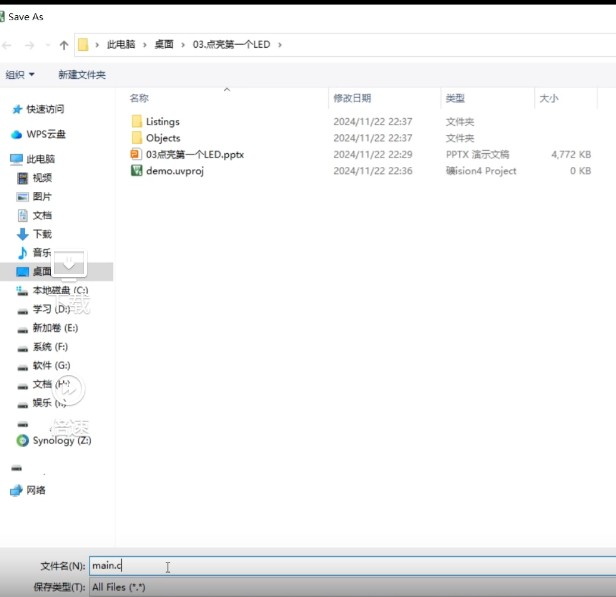Expand the chevron before 此电脑 breadcrumb

[x=97, y=45]
